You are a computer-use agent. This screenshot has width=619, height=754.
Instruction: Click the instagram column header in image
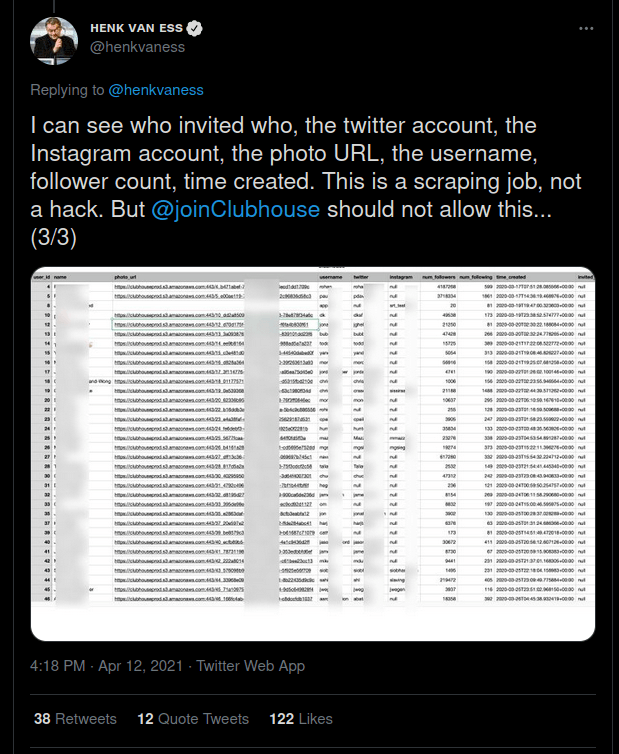coord(402,277)
